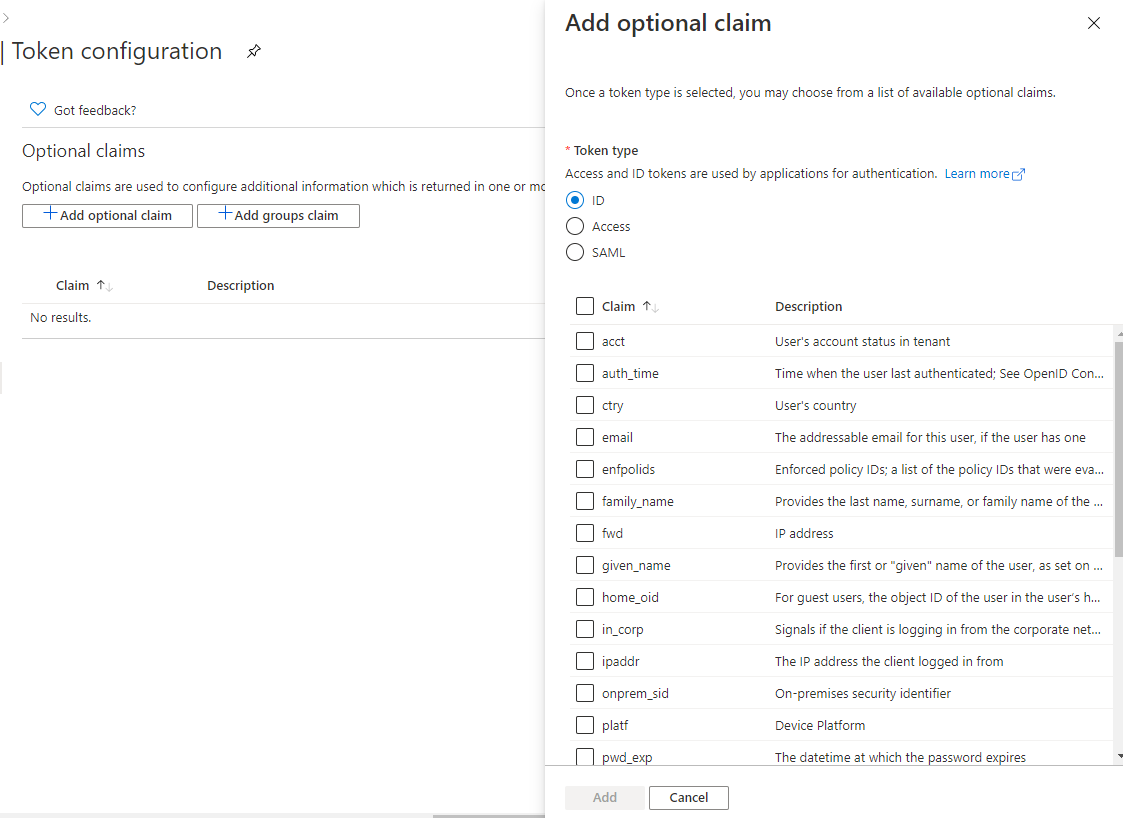Click the scroll-down arrow of claims list
This screenshot has height=818, width=1123.
coord(1119,756)
